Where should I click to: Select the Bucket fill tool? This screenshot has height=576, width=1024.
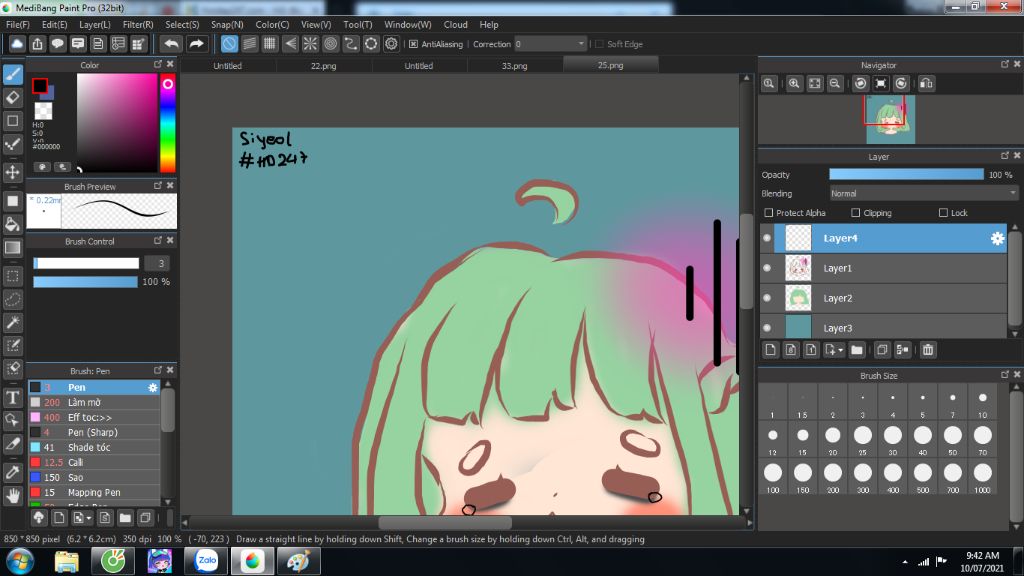pyautogui.click(x=12, y=224)
